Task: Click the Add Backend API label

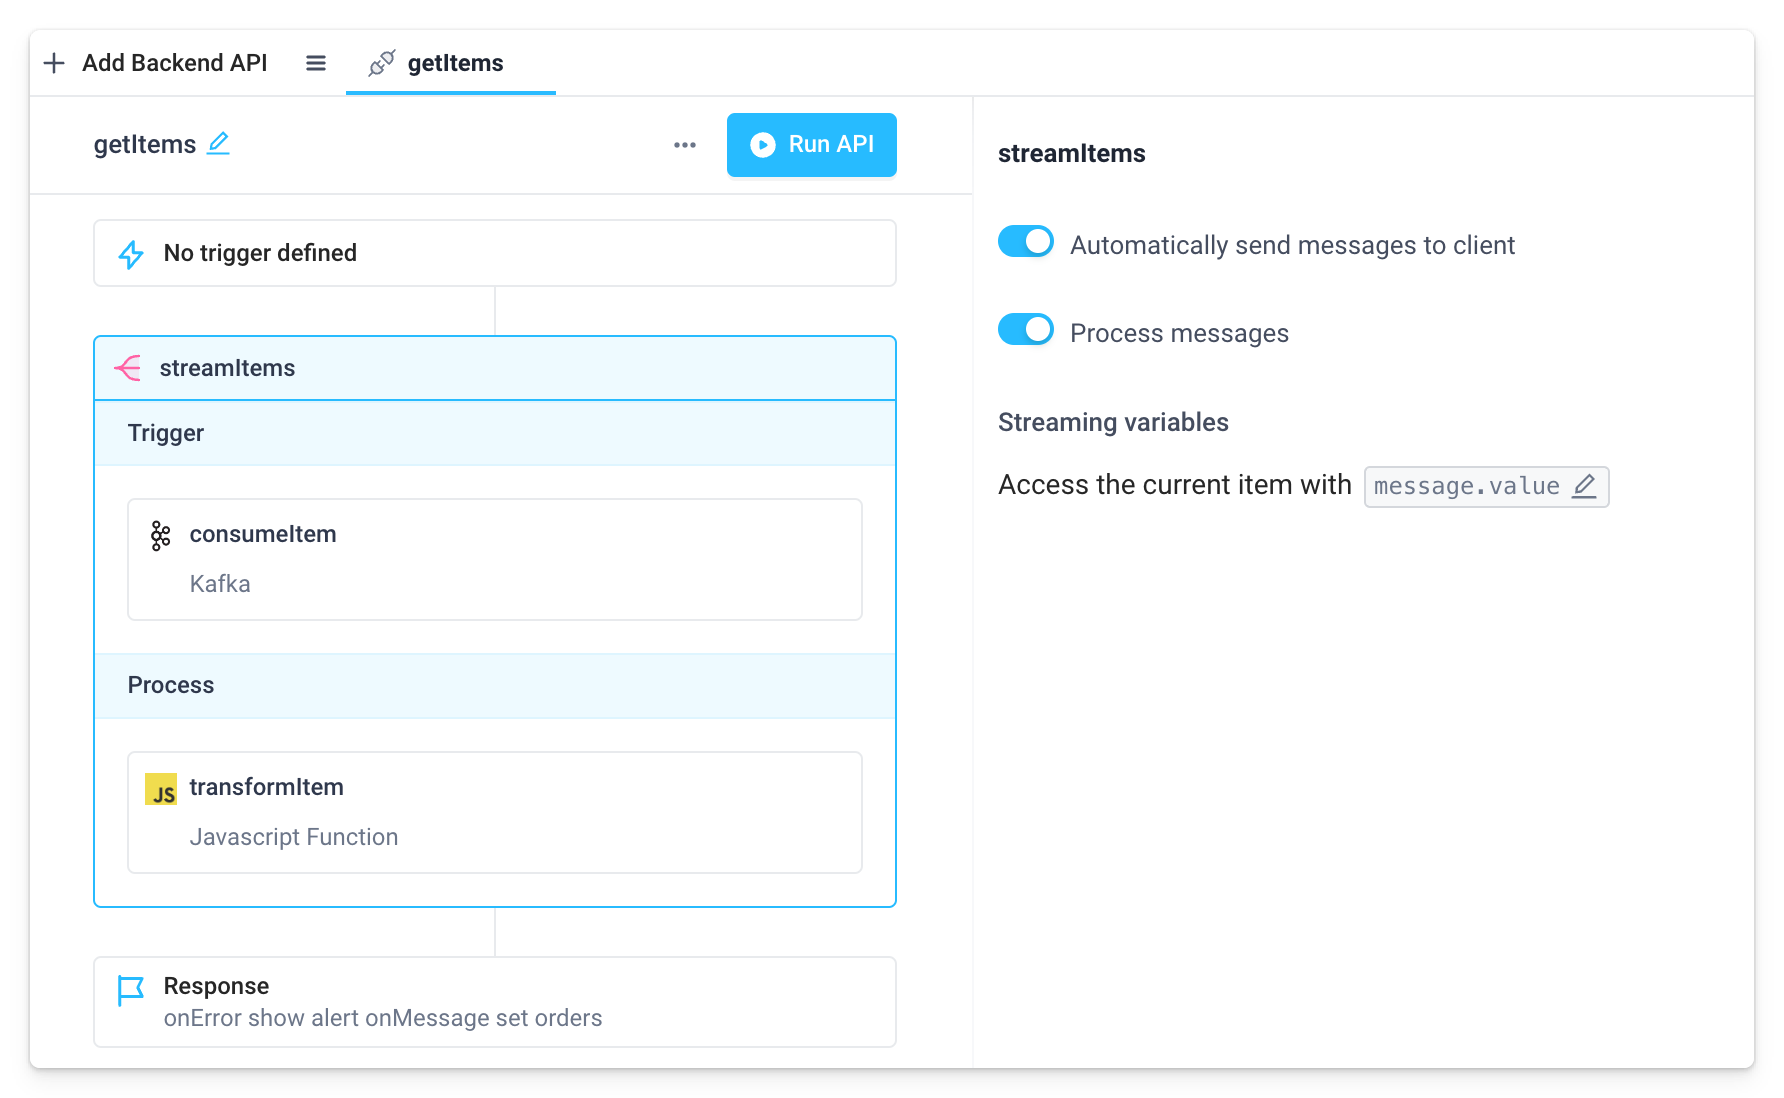Action: [x=174, y=63]
